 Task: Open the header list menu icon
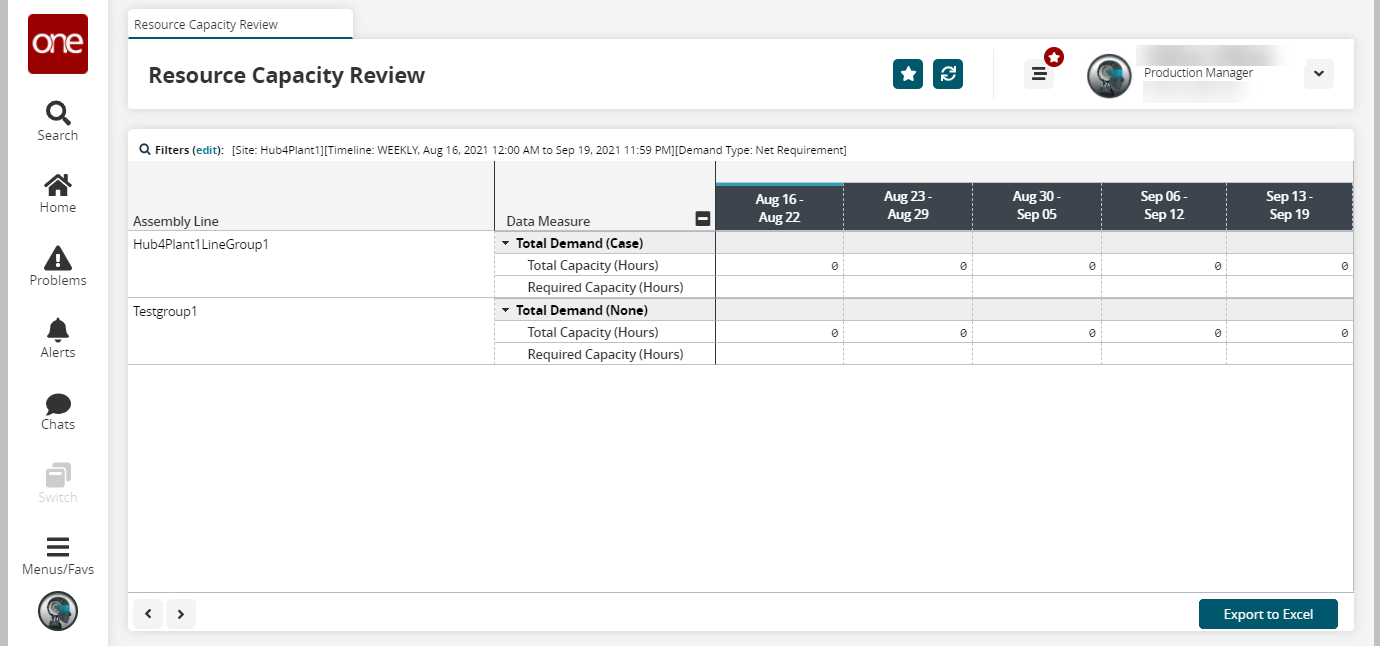[1039, 74]
